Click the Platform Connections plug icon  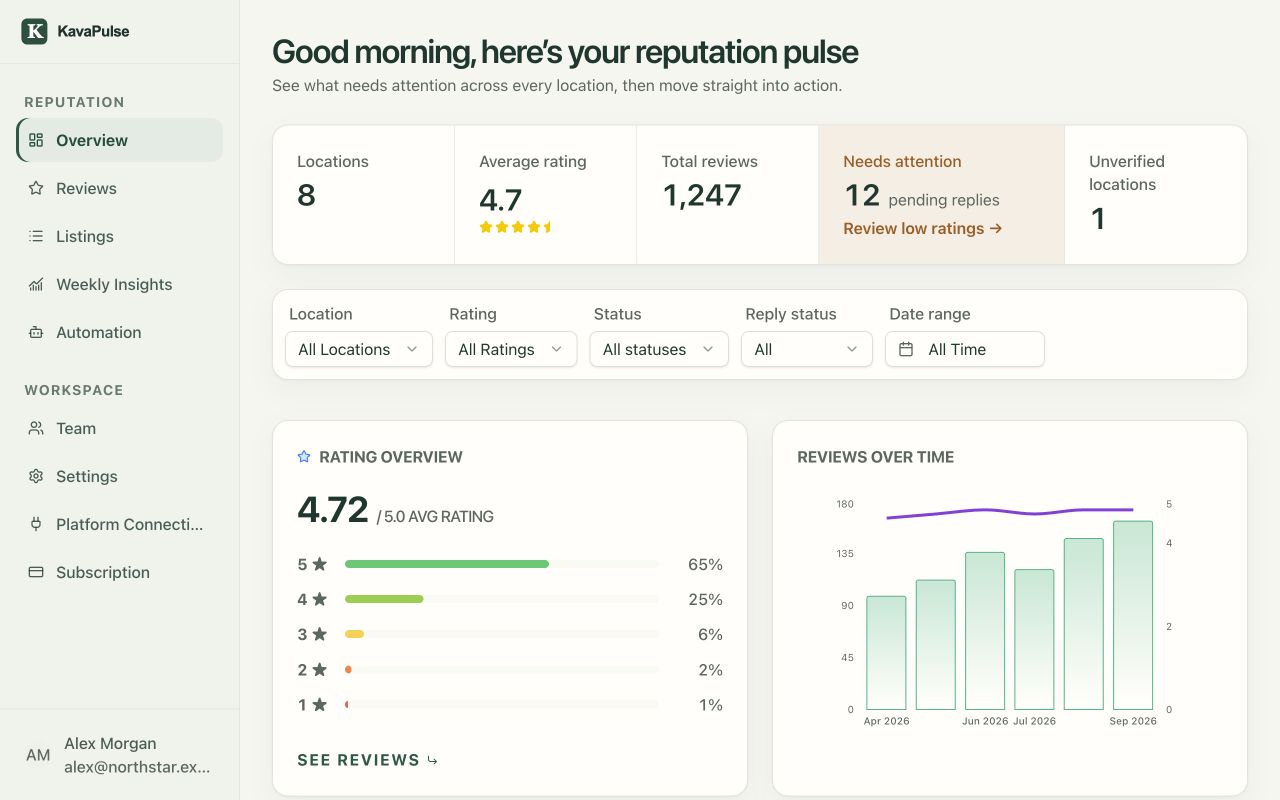click(36, 524)
